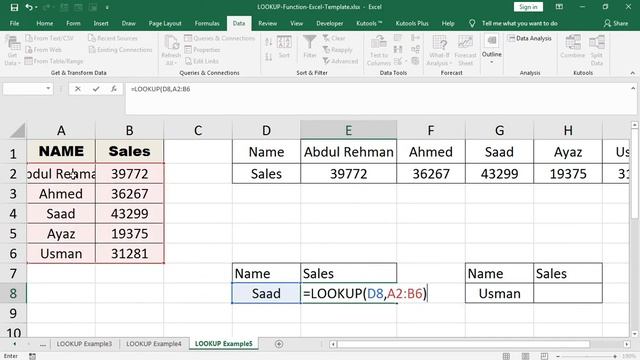Switch to the Review tab
Viewport: 640px width, 360px height.
[267, 23]
